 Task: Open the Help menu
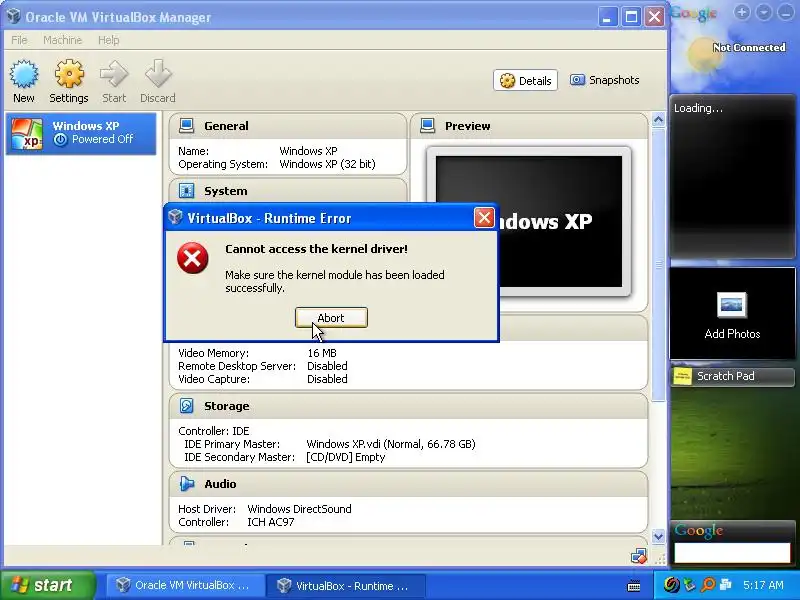point(108,40)
